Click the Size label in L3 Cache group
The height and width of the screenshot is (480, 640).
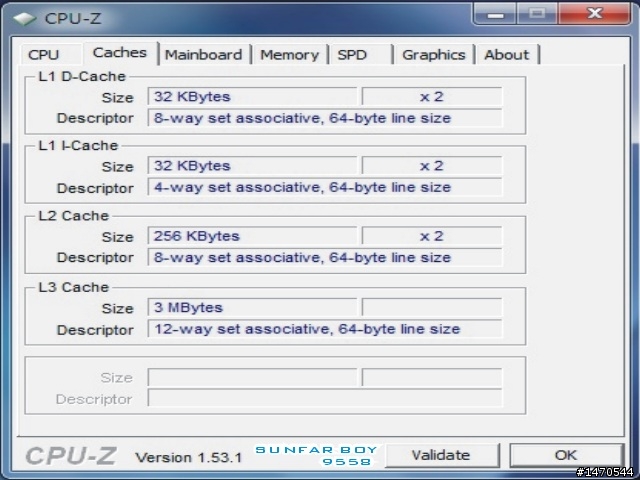point(118,309)
